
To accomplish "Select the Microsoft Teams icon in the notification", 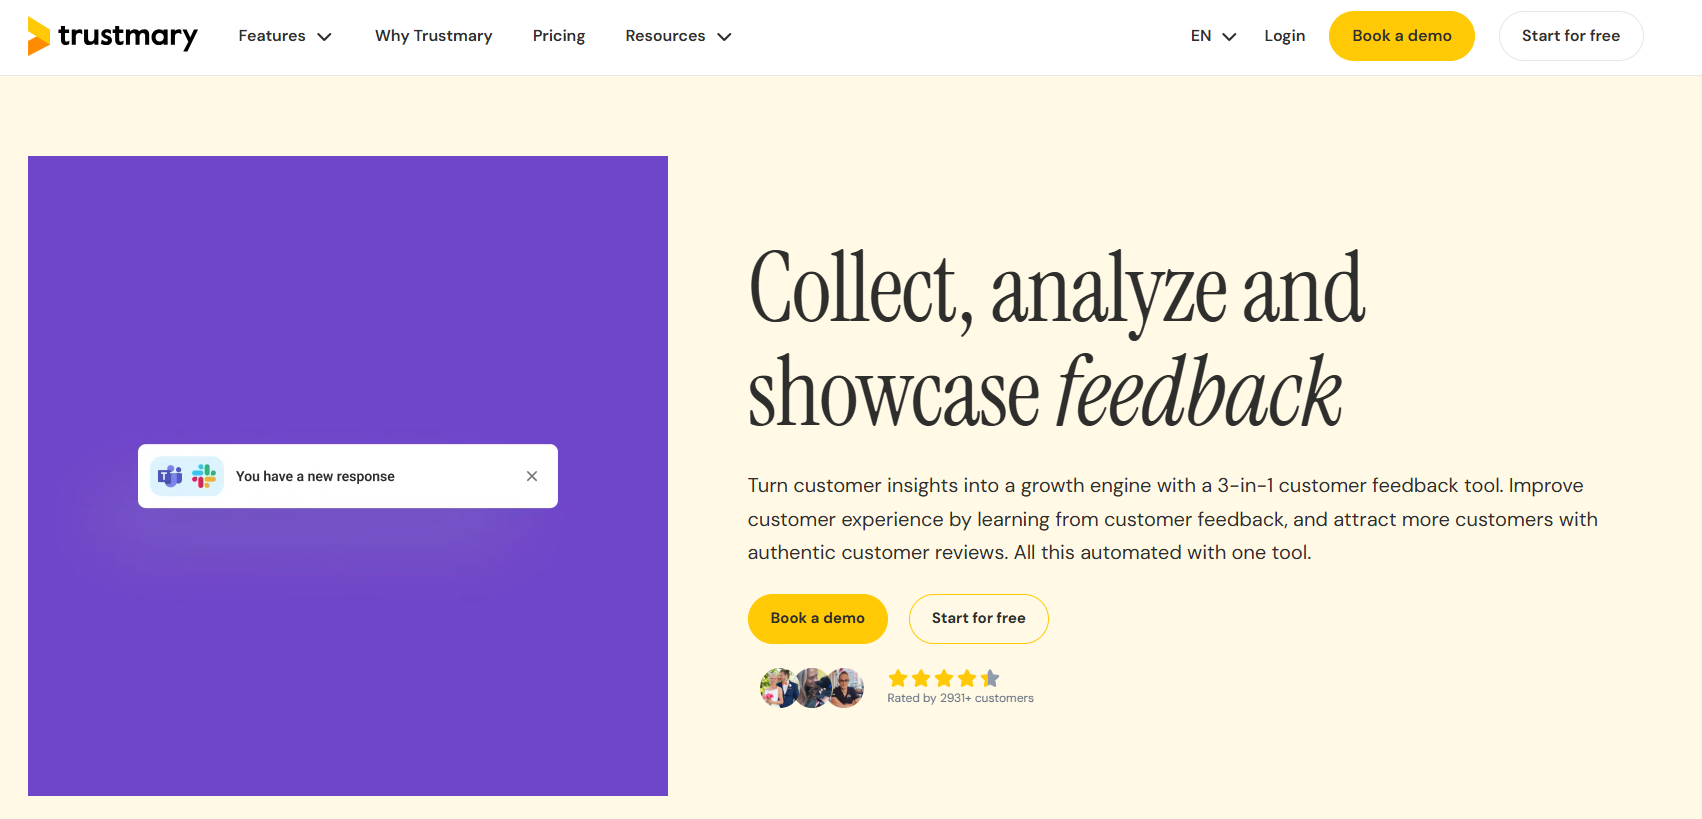I will coord(169,476).
